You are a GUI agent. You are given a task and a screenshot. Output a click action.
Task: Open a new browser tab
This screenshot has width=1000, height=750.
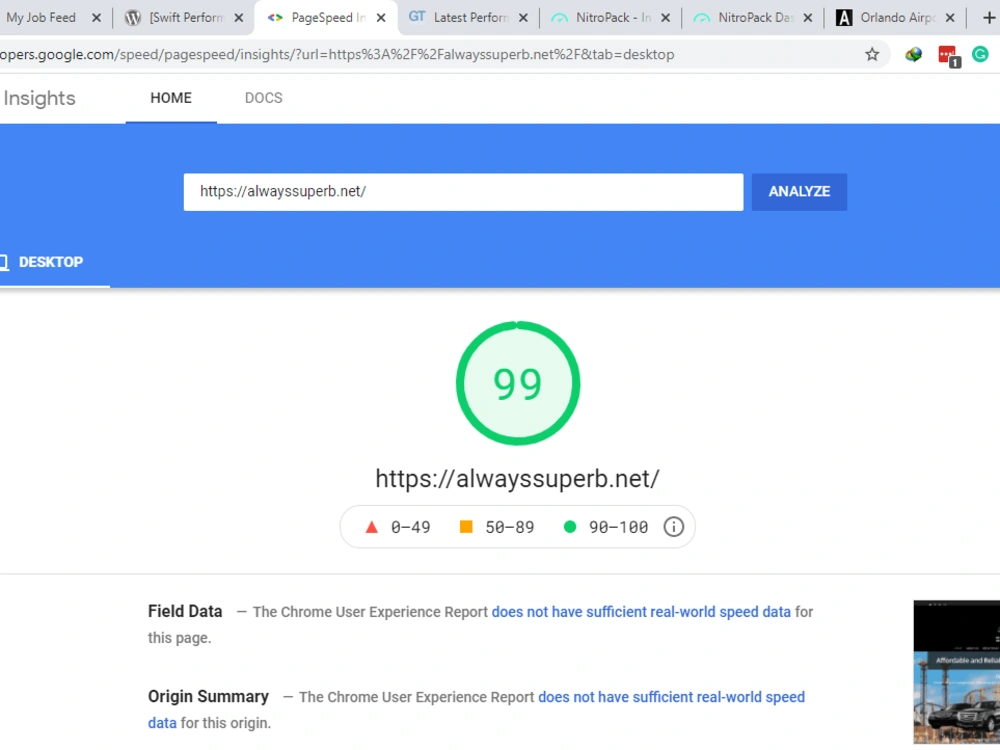[989, 18]
